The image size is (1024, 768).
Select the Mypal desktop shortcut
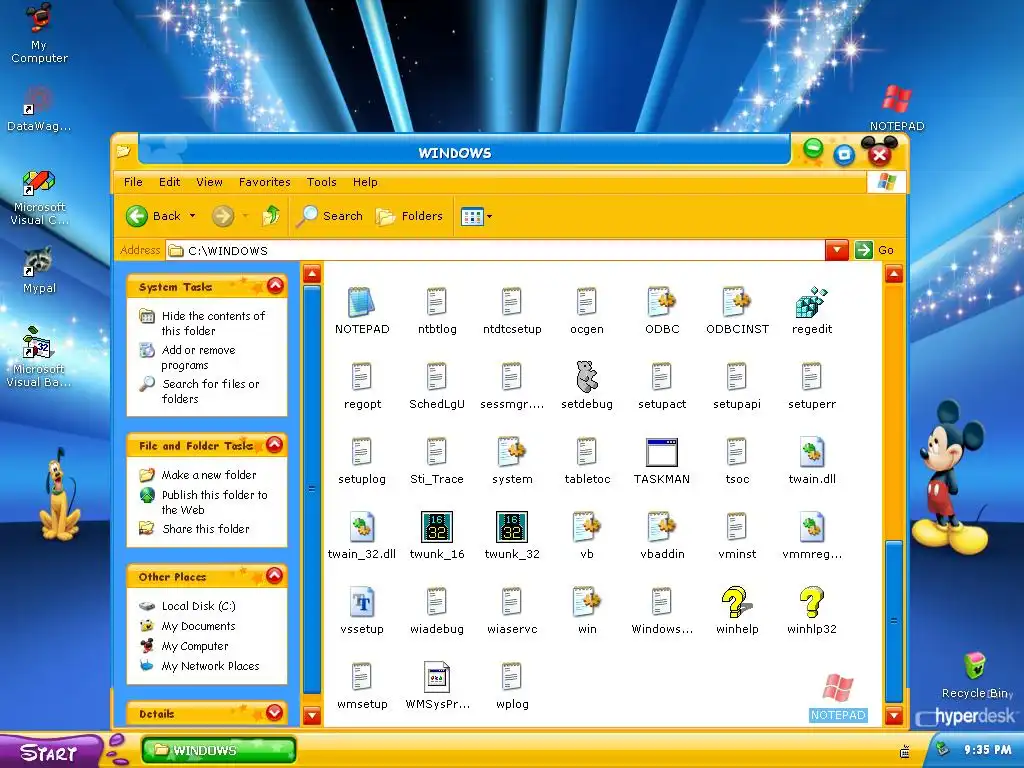point(39,270)
